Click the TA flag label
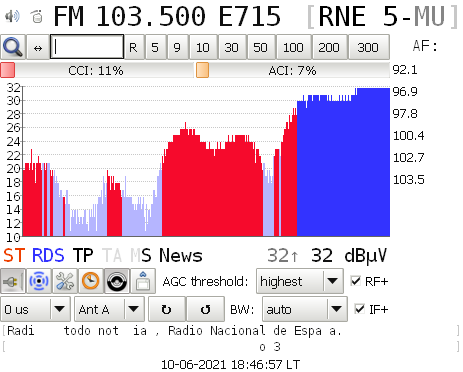463x372 pixels. pyautogui.click(x=112, y=256)
